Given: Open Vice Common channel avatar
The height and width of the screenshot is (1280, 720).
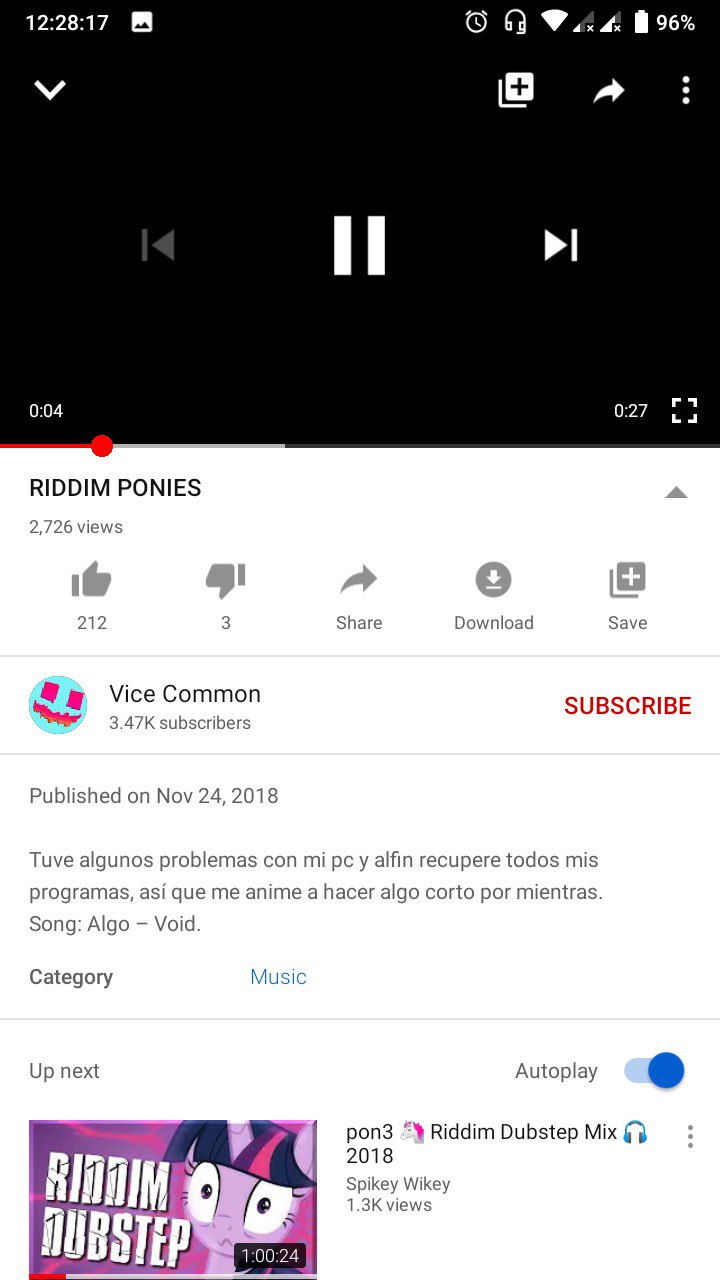Looking at the screenshot, I should (58, 705).
